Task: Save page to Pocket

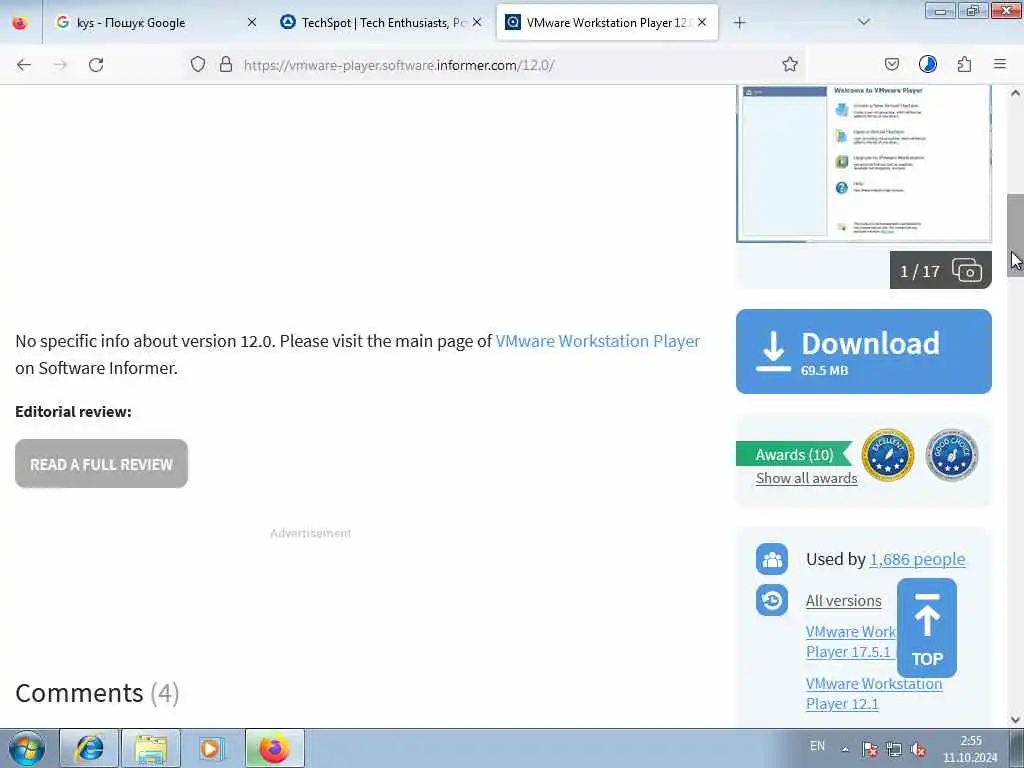Action: pyautogui.click(x=891, y=64)
